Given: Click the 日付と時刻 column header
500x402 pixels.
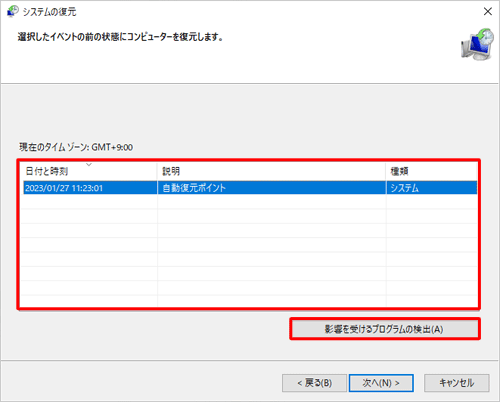Looking at the screenshot, I should point(88,171).
